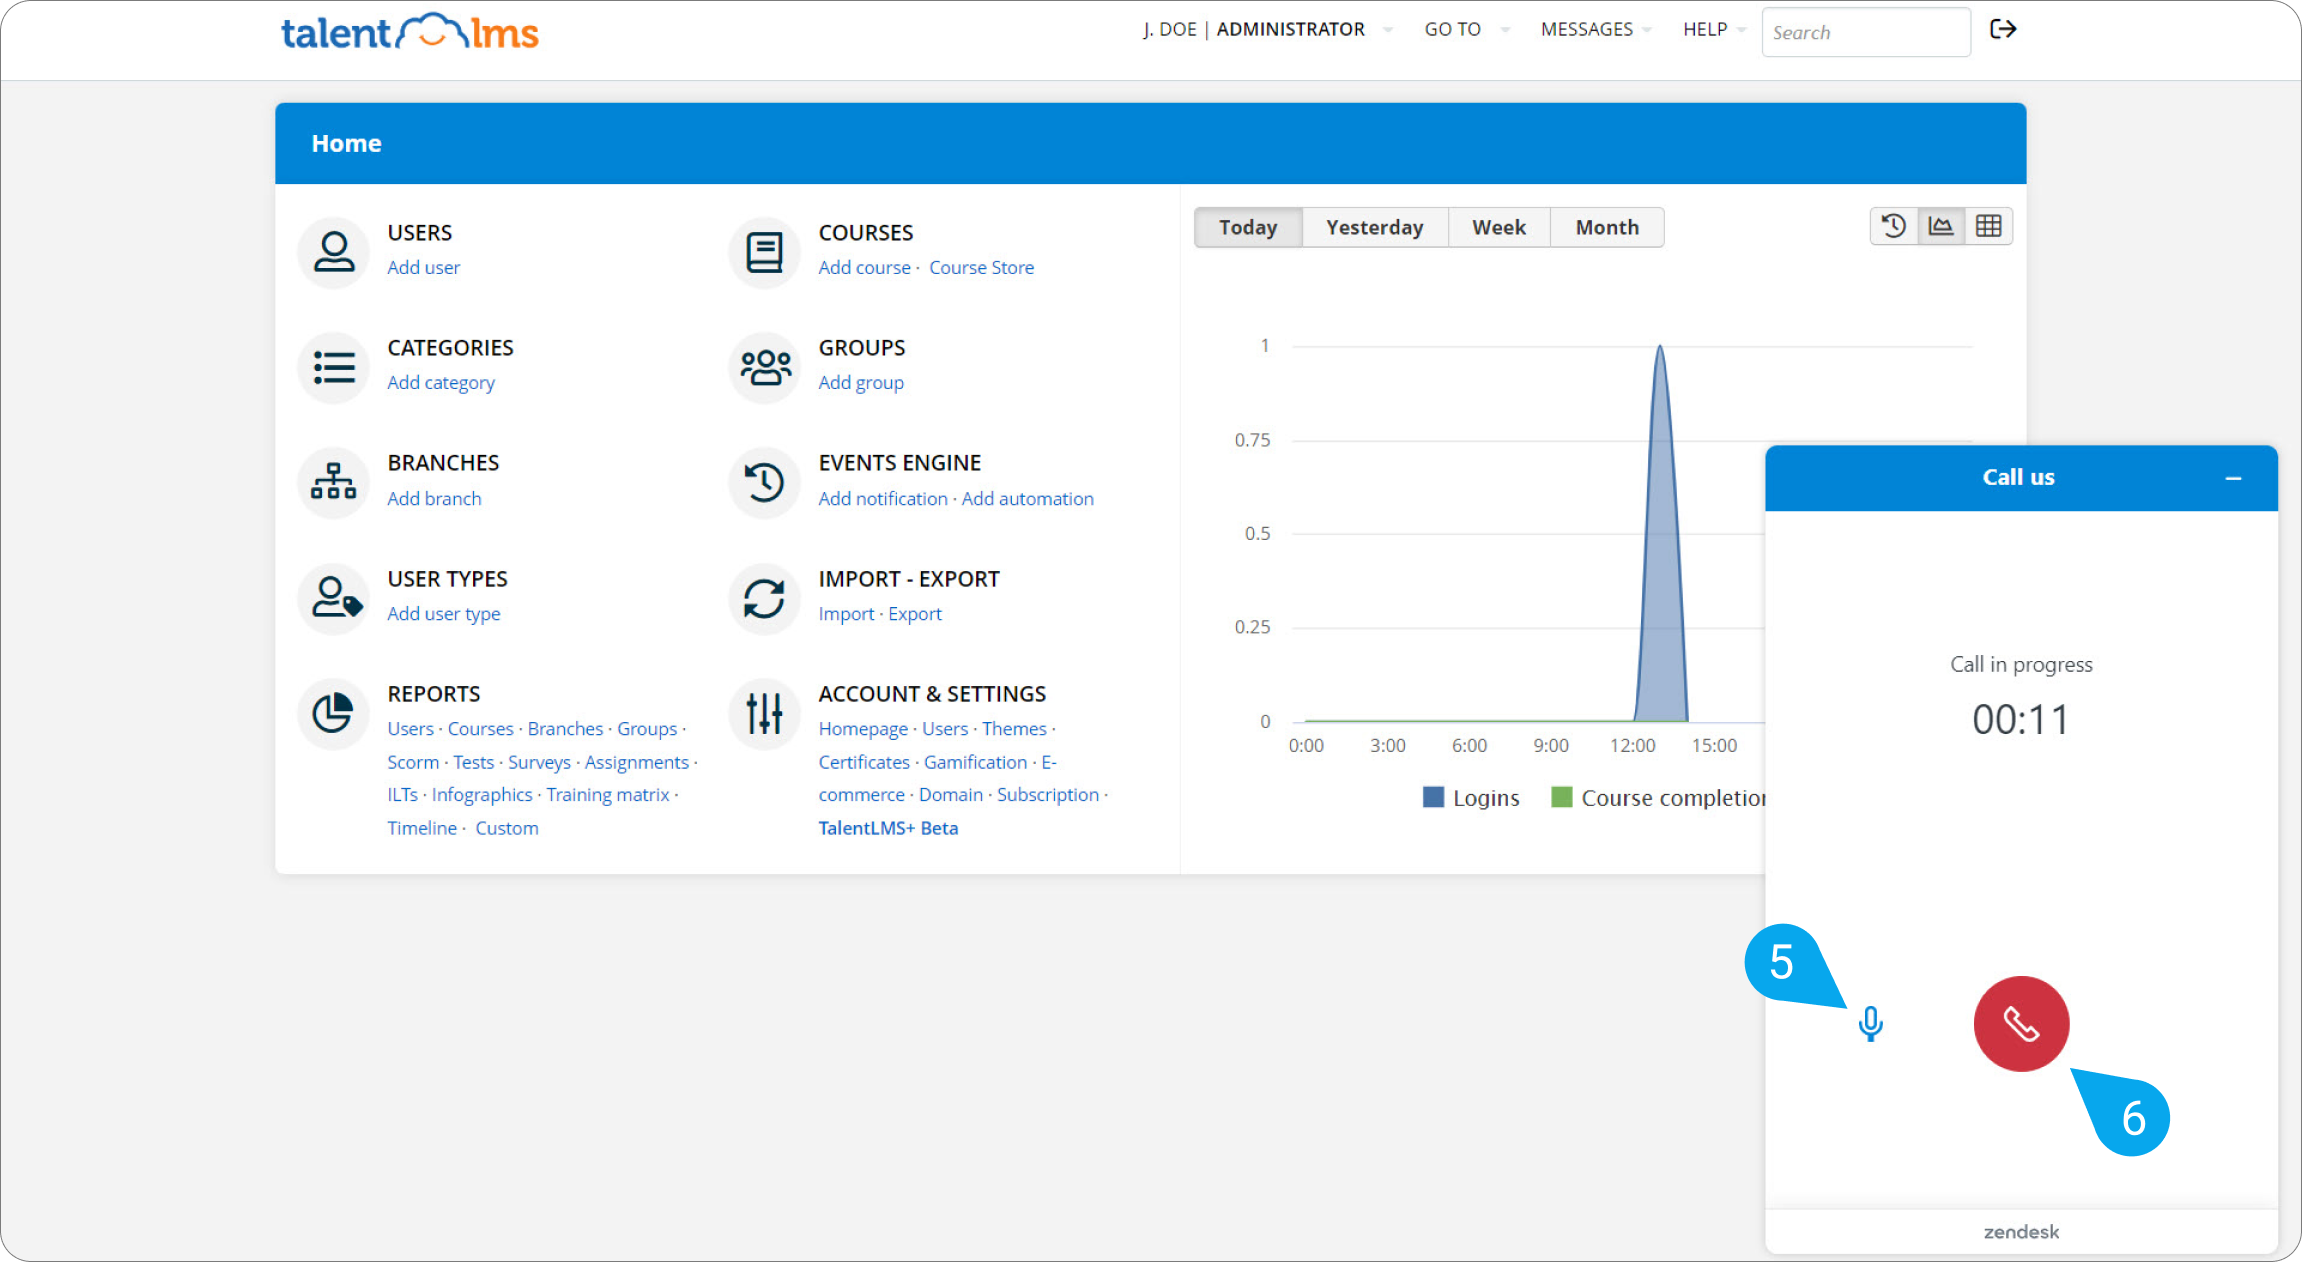
Task: Open the MESSAGES dropdown menu
Action: [x=1595, y=29]
